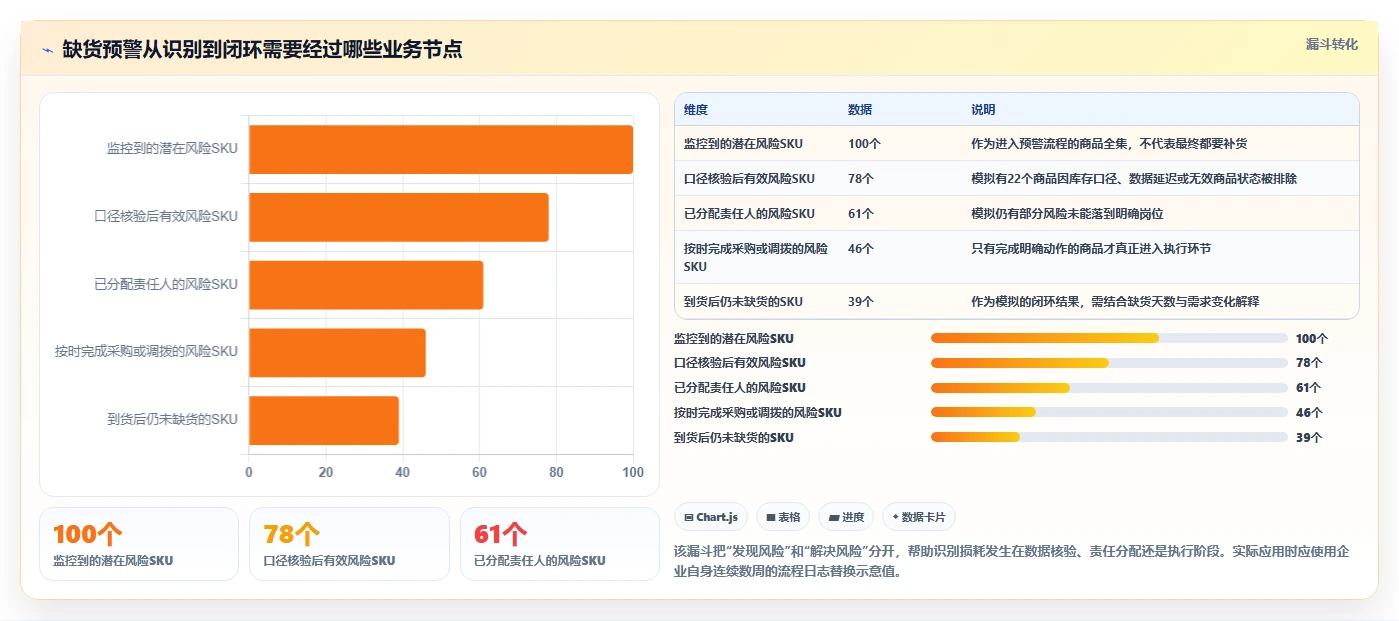Click table text 作为模拟的闭环结果
The image size is (1399, 621).
(x=1026, y=301)
